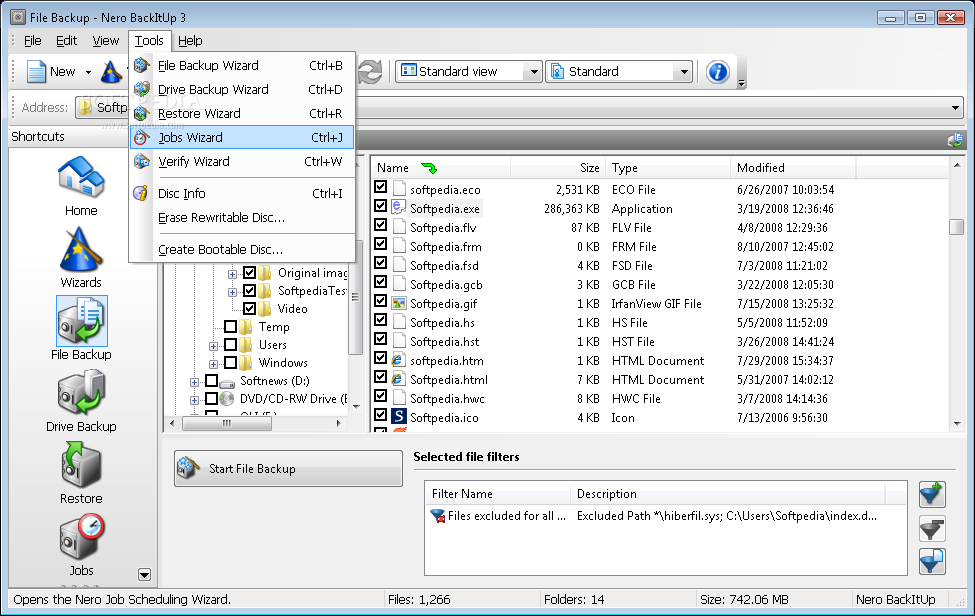The width and height of the screenshot is (975, 616).
Task: Uncheck the Softpedia.flv checkbox
Action: 381,224
